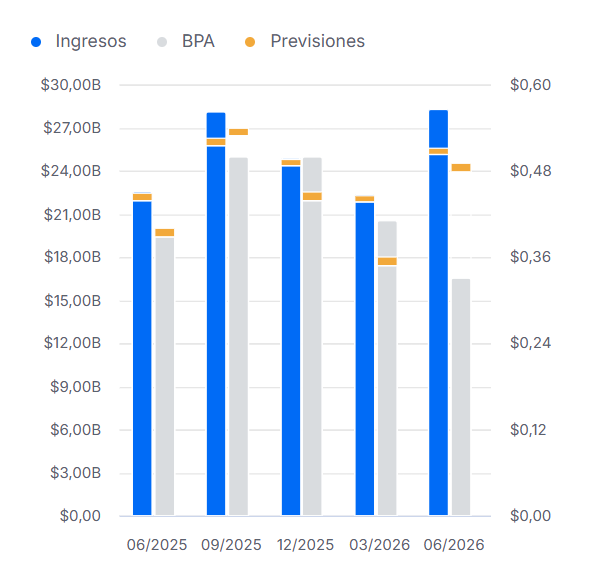The image size is (600, 585).
Task: Select the blue revenue bar for 09/2025
Action: [x=216, y=314]
